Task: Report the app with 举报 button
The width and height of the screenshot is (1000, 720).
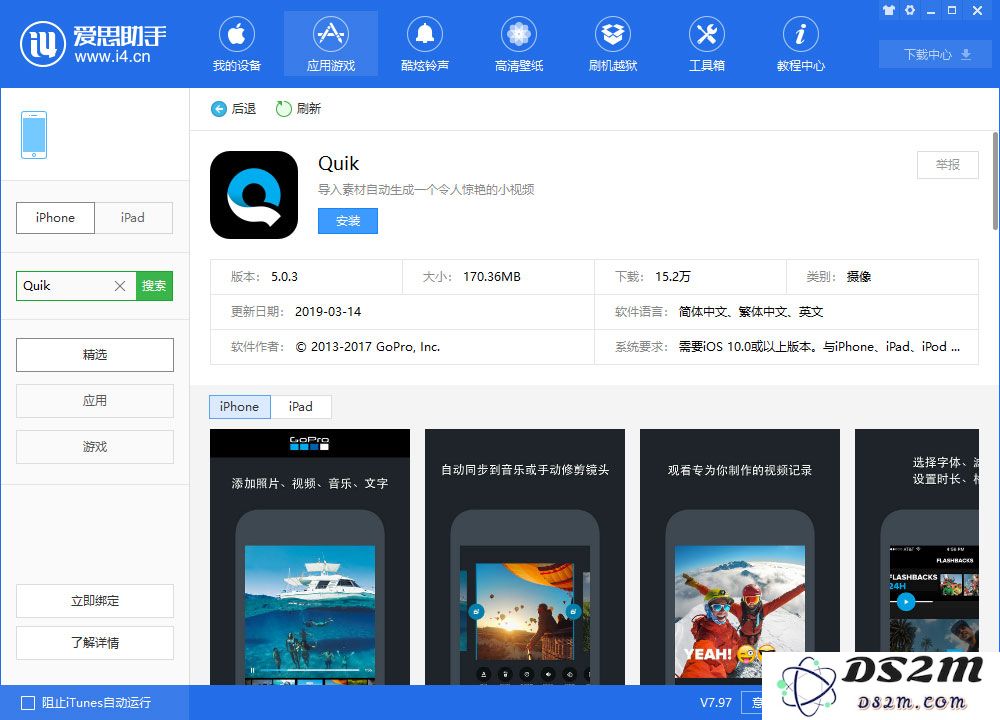Action: click(x=948, y=165)
